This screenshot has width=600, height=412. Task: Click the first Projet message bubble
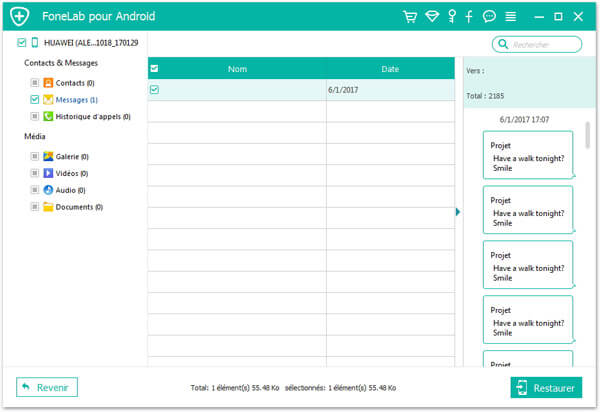528,155
